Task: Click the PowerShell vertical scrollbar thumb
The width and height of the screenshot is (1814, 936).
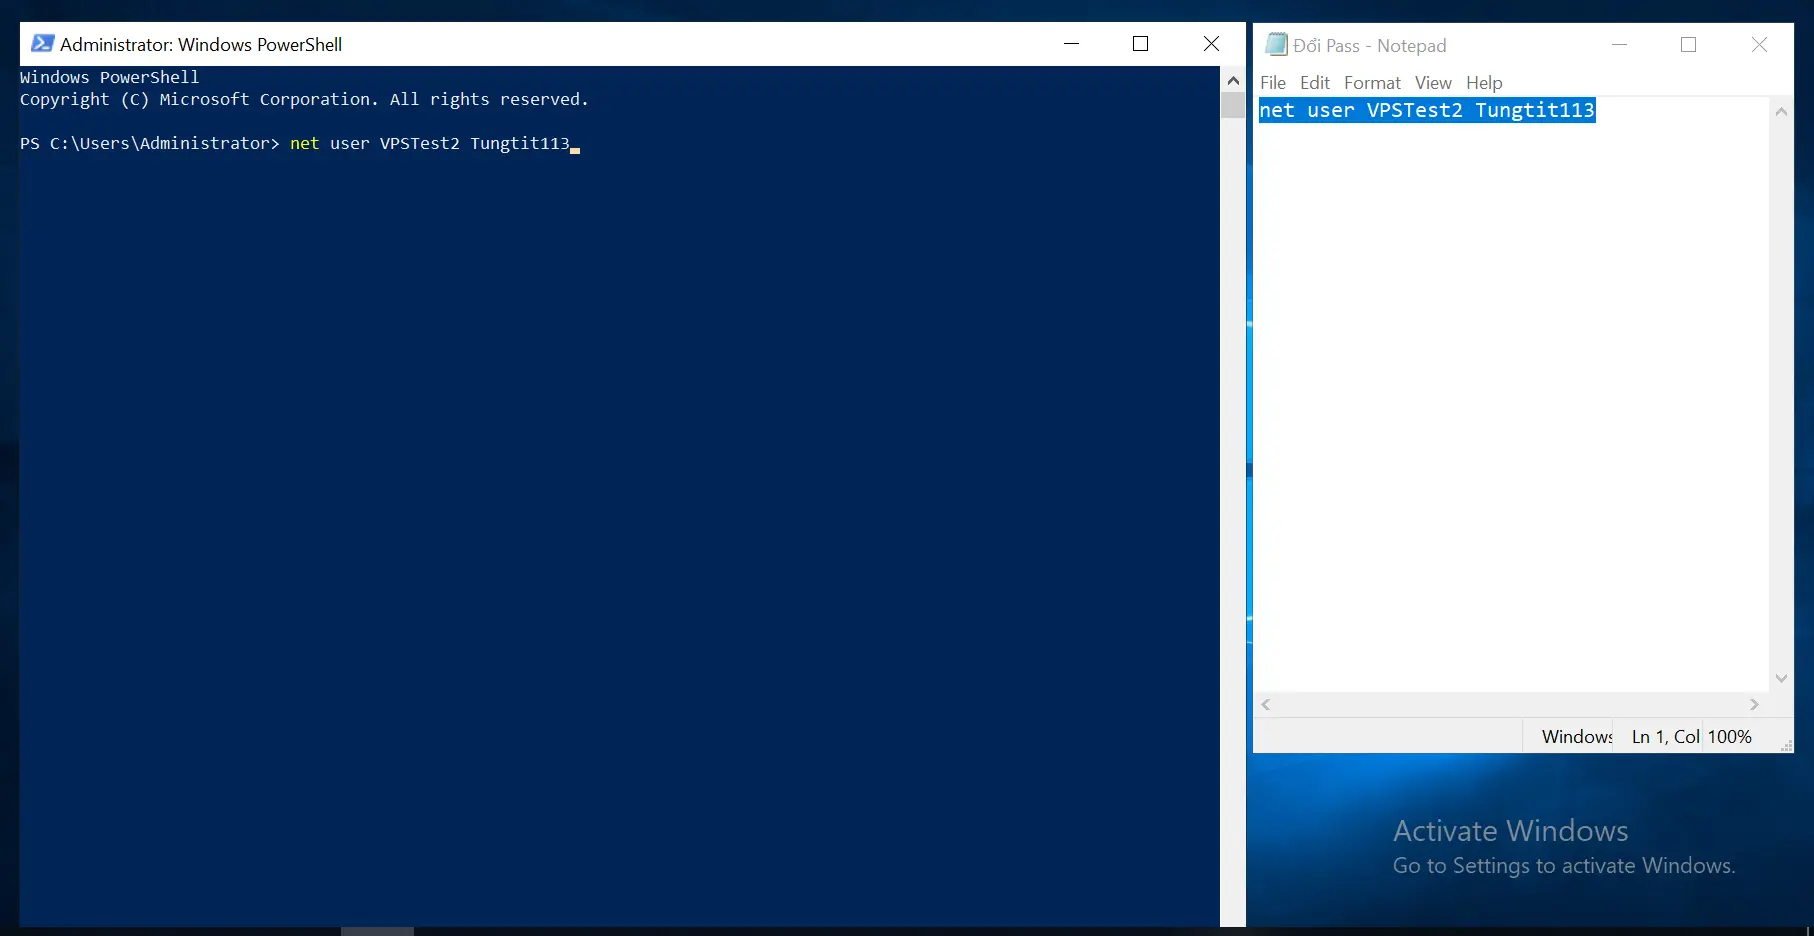Action: coord(1233,105)
